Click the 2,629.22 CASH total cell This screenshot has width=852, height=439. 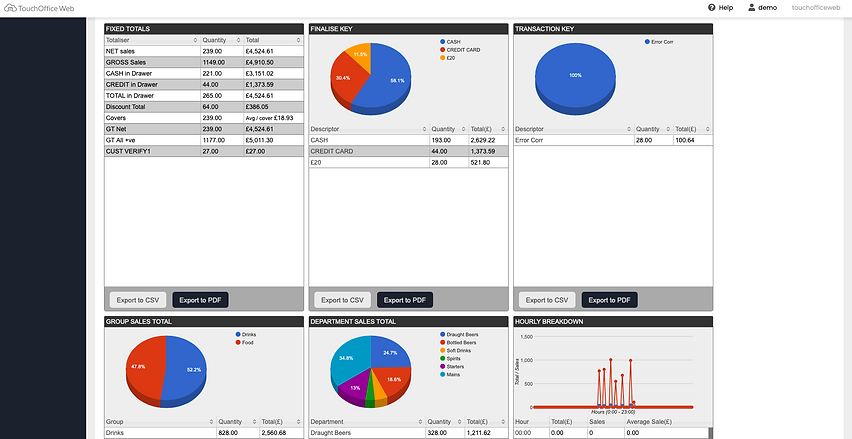point(488,140)
